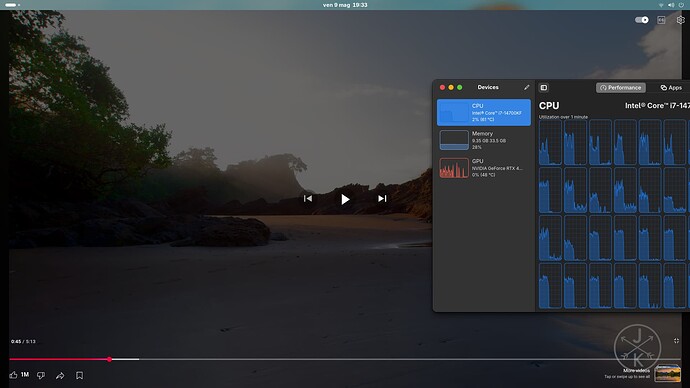
Task: Click the 1M likes count
Action: [x=25, y=375]
